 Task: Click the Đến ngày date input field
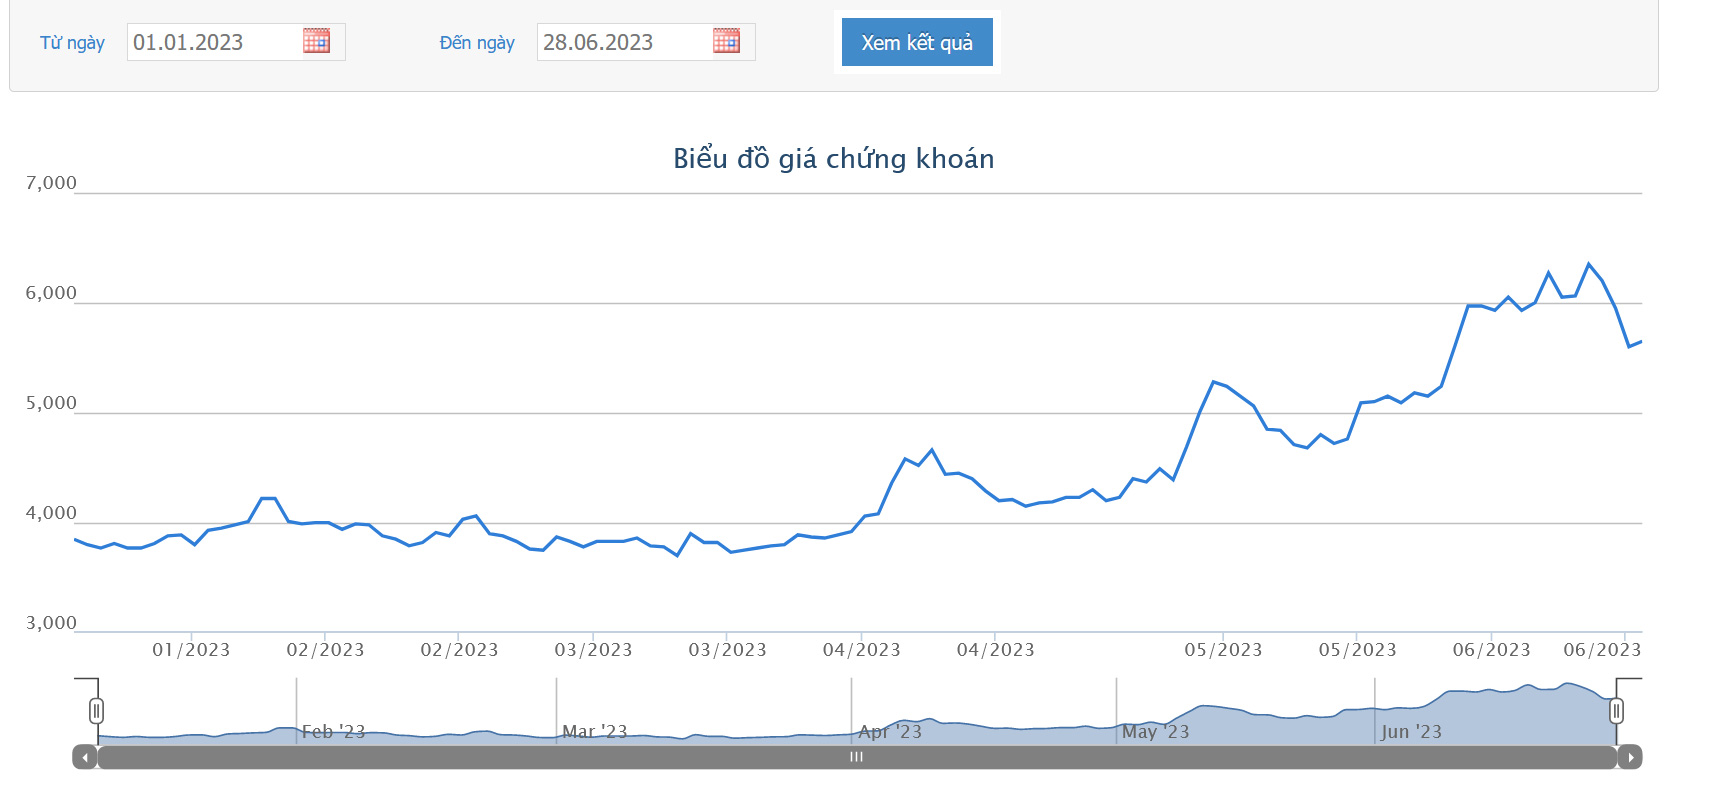click(624, 42)
